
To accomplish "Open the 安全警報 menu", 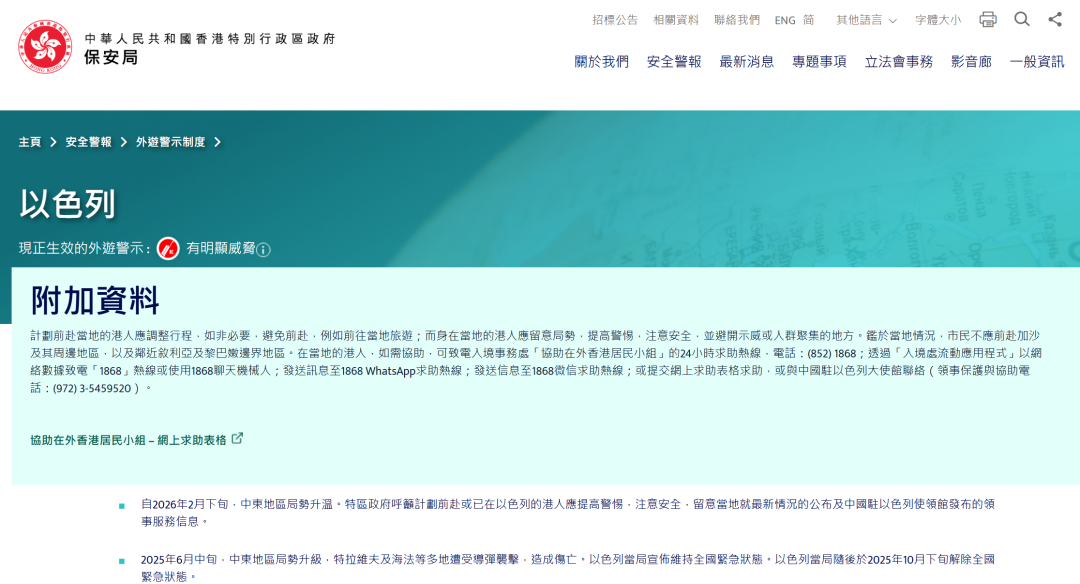I will [x=674, y=61].
